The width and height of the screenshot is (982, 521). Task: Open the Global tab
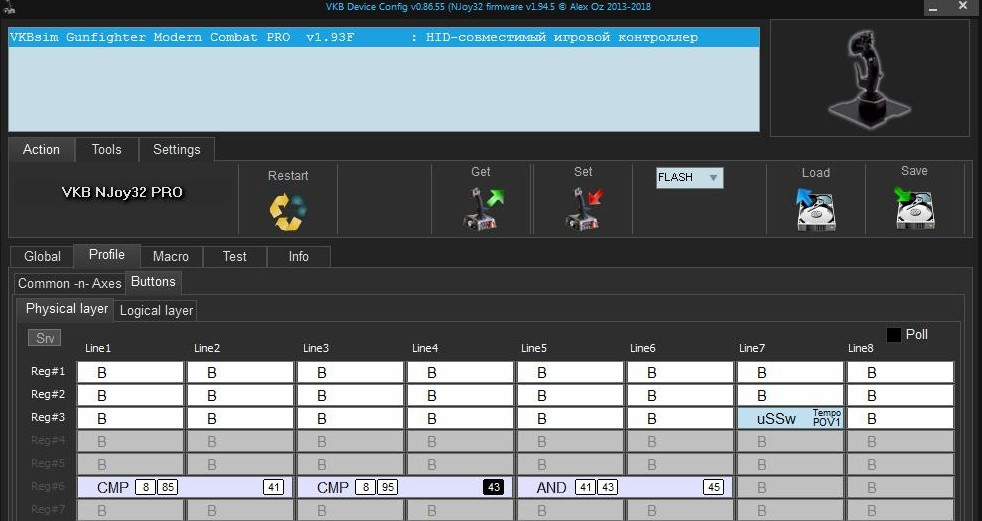tap(43, 256)
